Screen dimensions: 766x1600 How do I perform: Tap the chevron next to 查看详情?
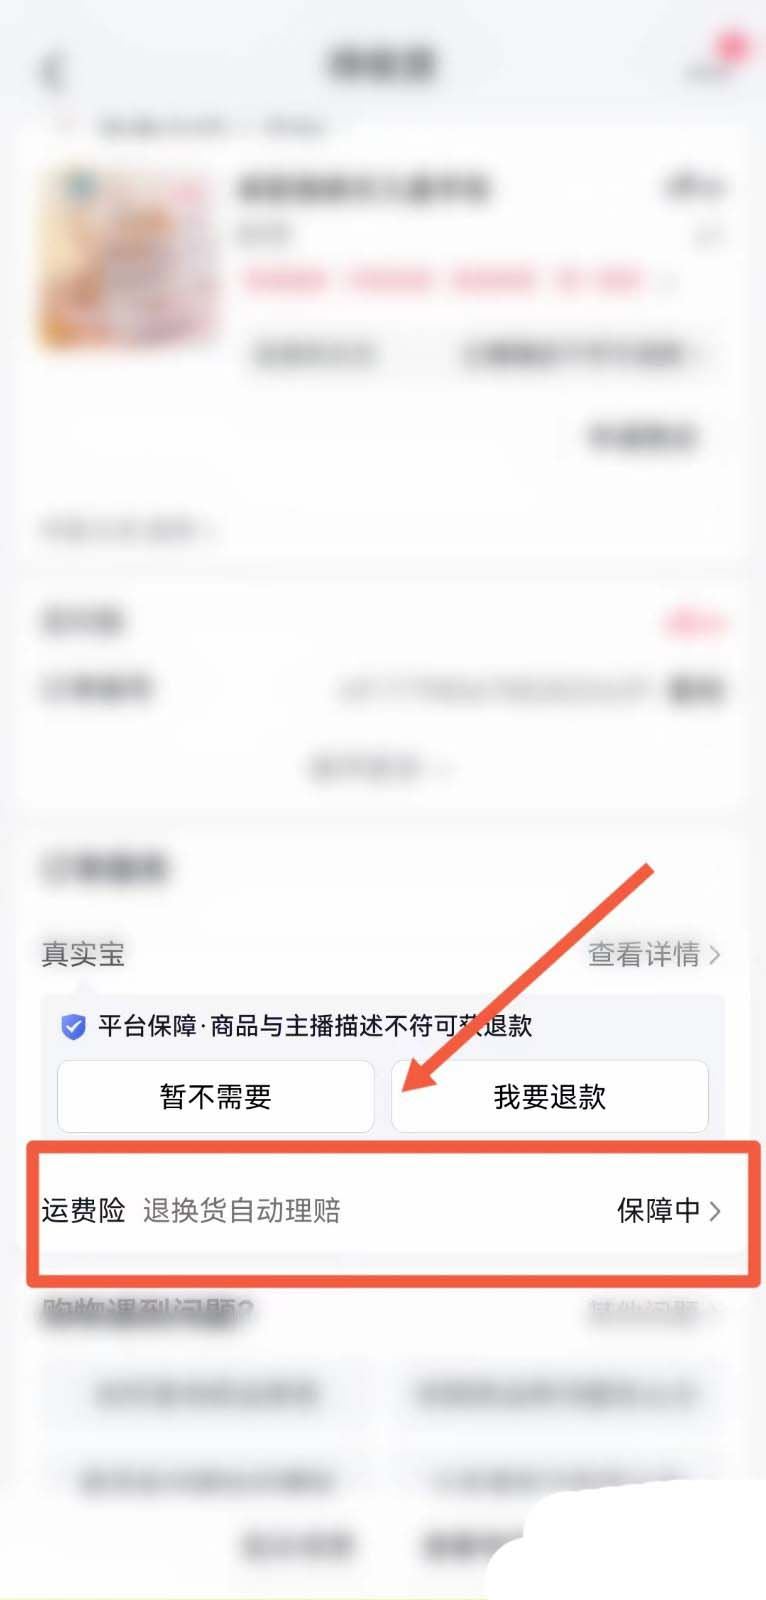point(714,955)
